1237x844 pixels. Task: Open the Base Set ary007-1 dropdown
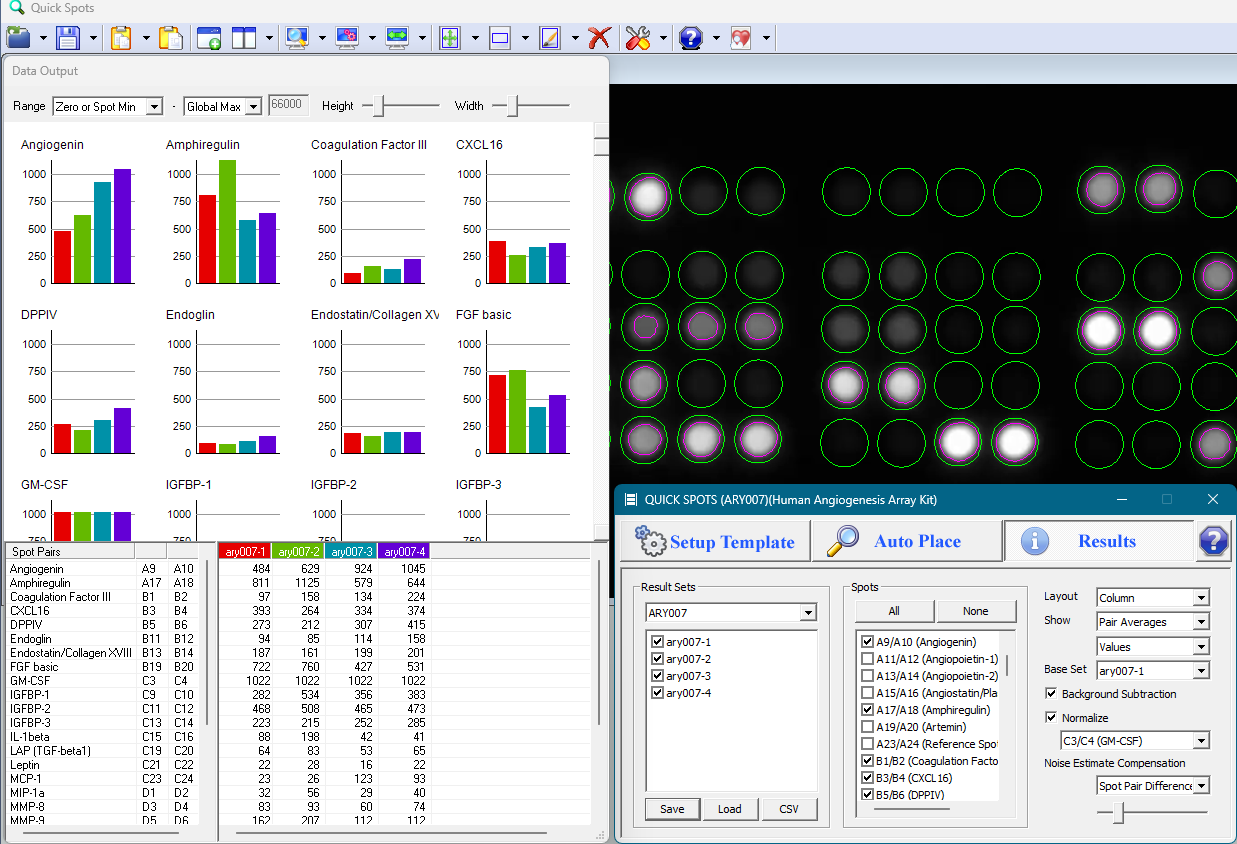pos(1201,671)
